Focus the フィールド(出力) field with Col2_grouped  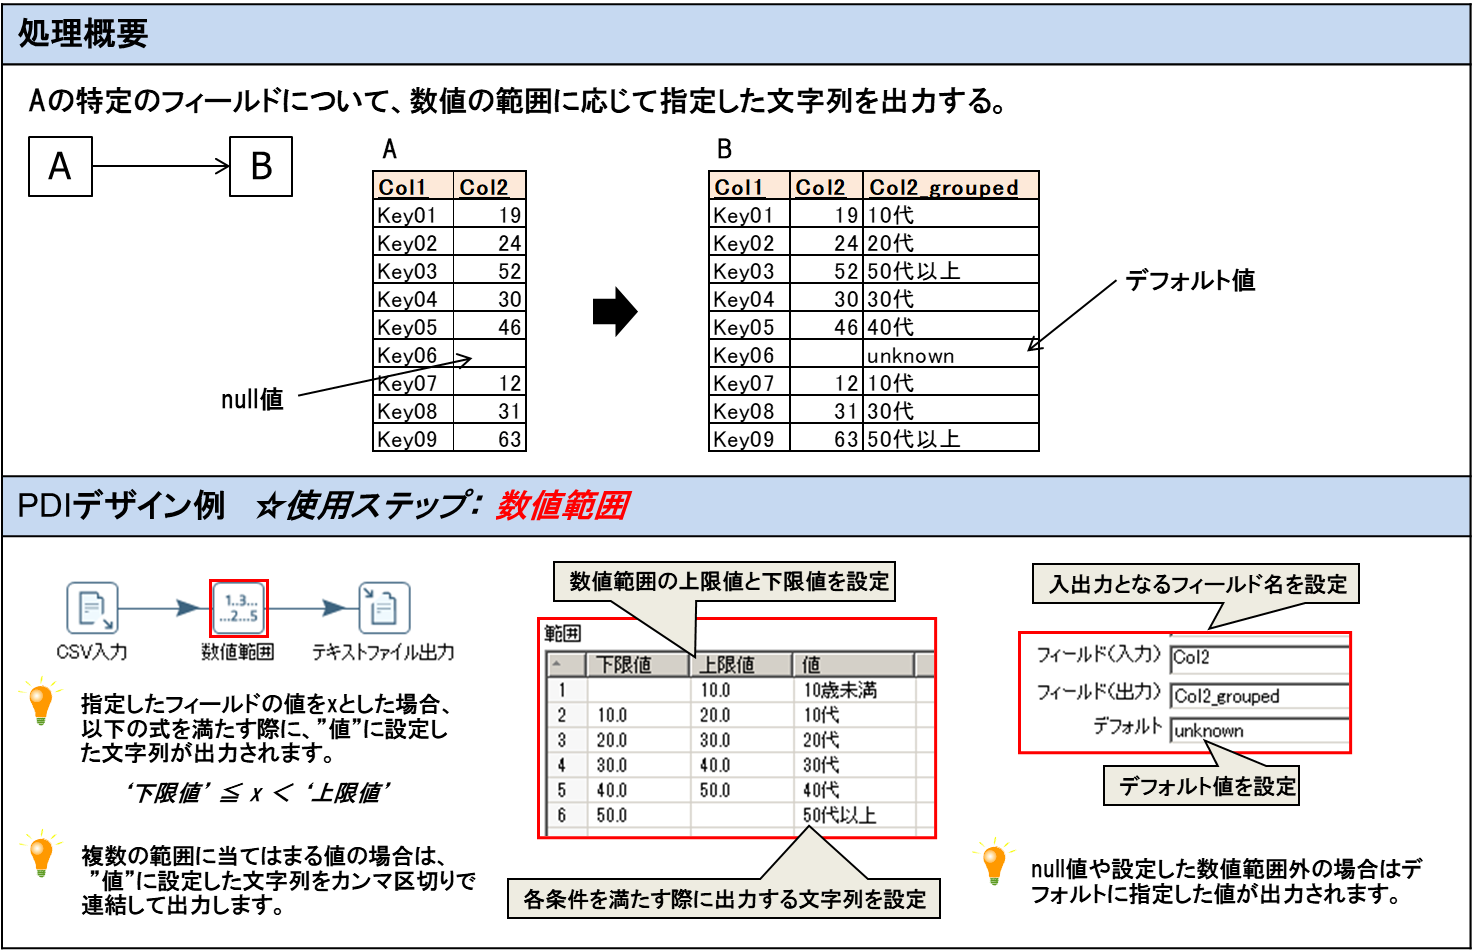[x=1260, y=696]
